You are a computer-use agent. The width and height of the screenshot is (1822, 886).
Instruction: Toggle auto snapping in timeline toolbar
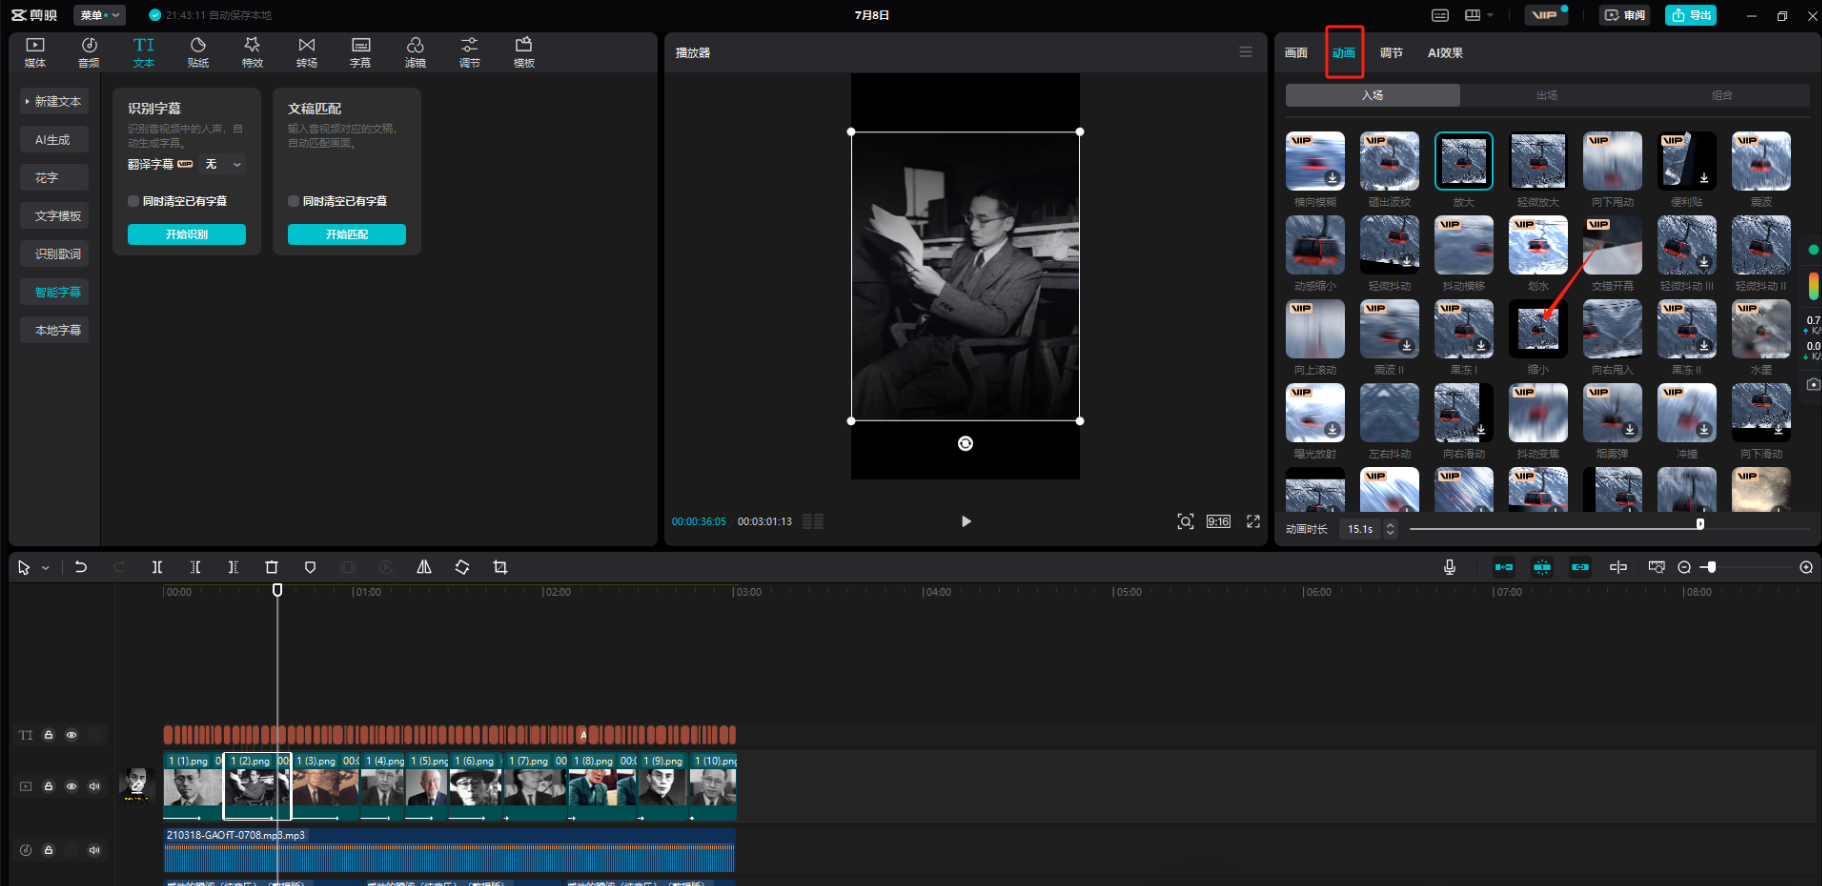[1542, 567]
